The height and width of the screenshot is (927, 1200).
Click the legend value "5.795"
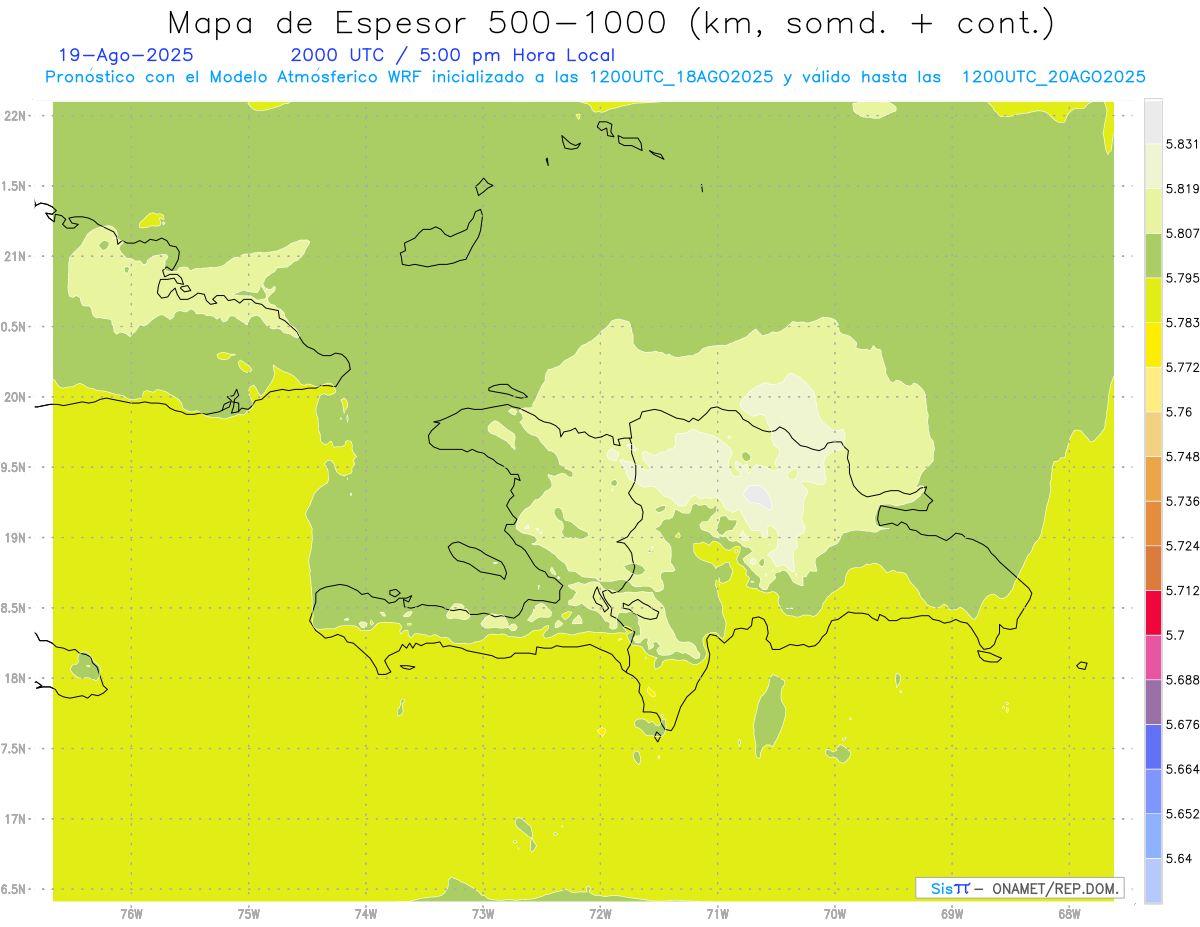(1182, 278)
